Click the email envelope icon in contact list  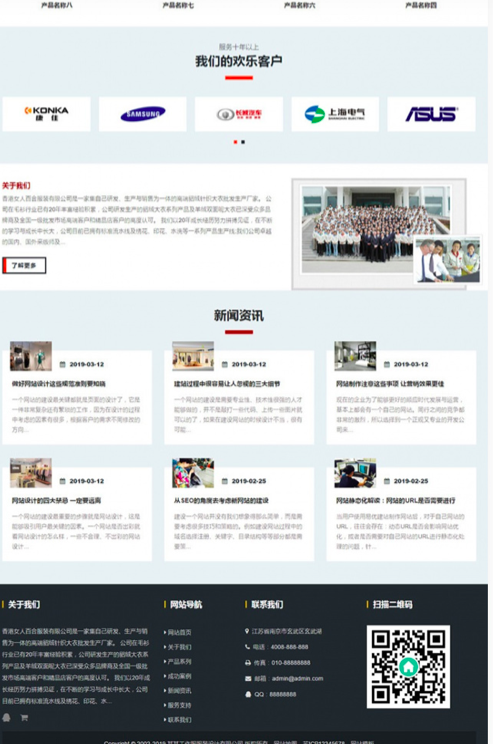point(248,679)
